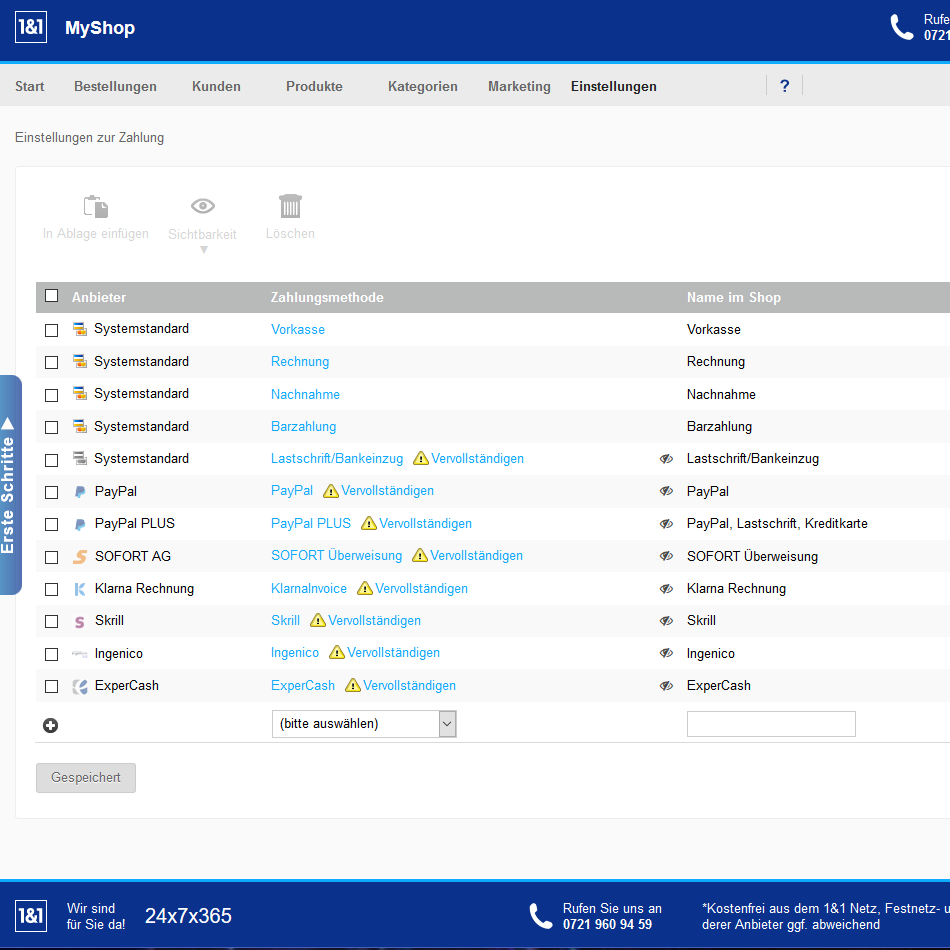
Task: Click the warning icon next to PayPal PLUS
Action: [369, 524]
